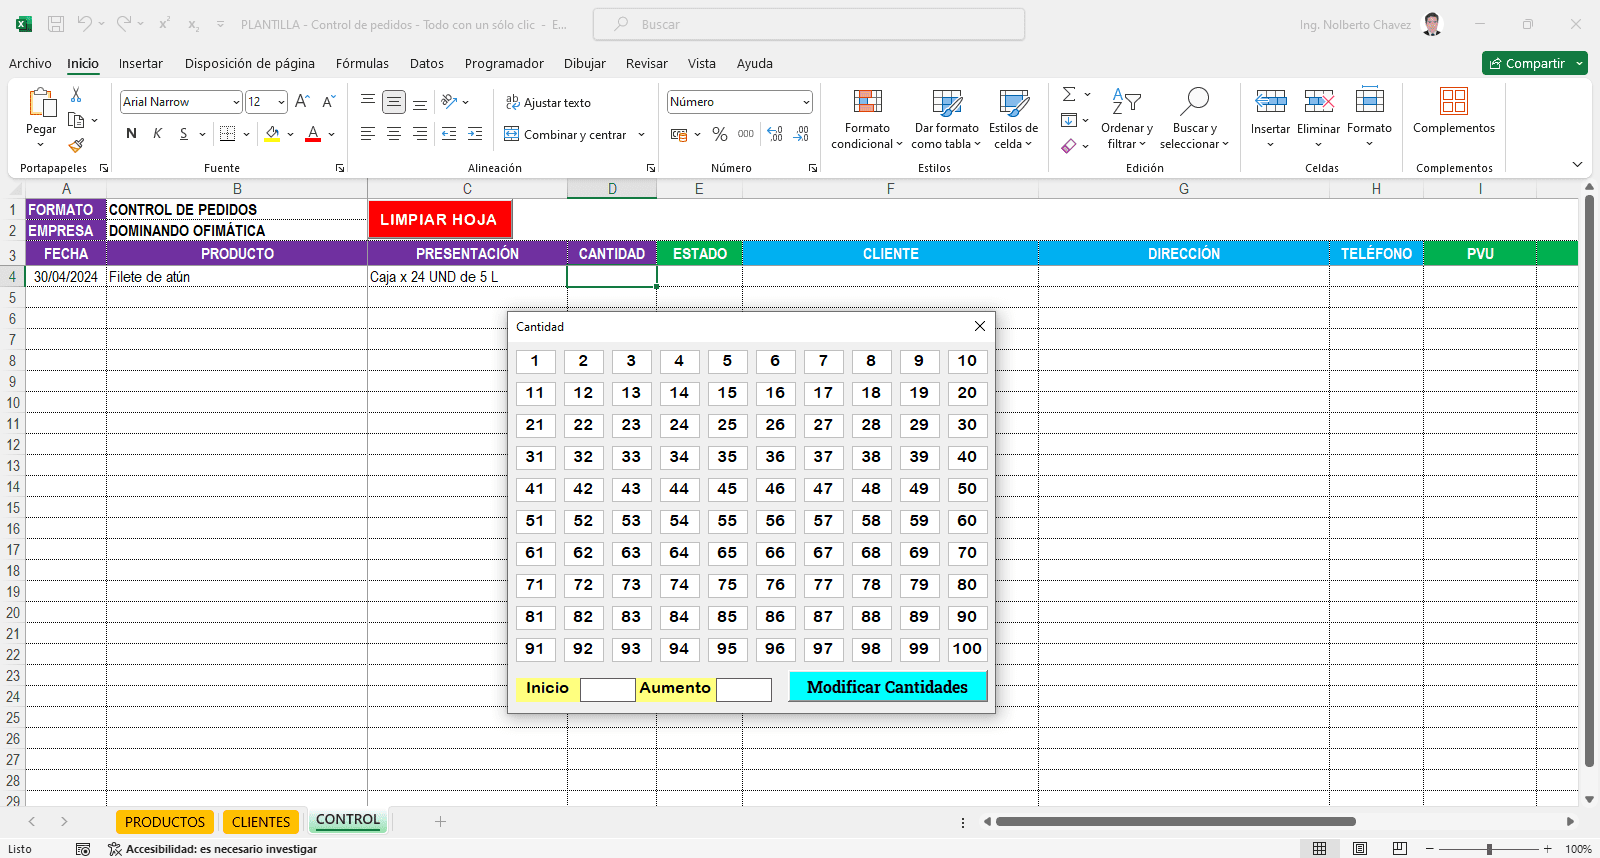1600x858 pixels.
Task: Open the font size dropdown
Action: tap(281, 102)
